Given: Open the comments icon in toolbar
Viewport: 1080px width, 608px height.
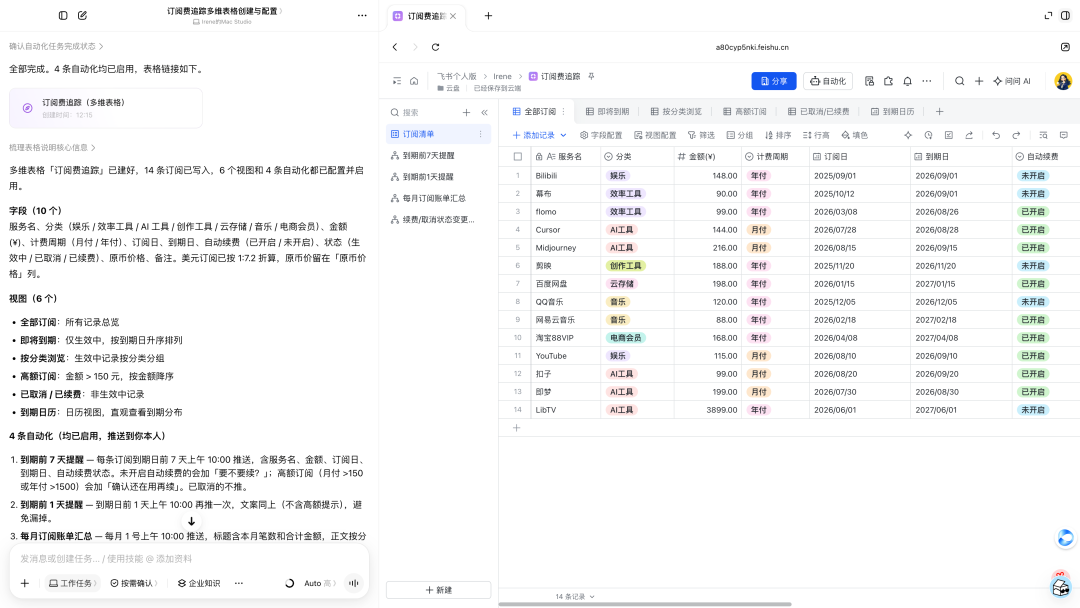Looking at the screenshot, I should [x=1063, y=136].
